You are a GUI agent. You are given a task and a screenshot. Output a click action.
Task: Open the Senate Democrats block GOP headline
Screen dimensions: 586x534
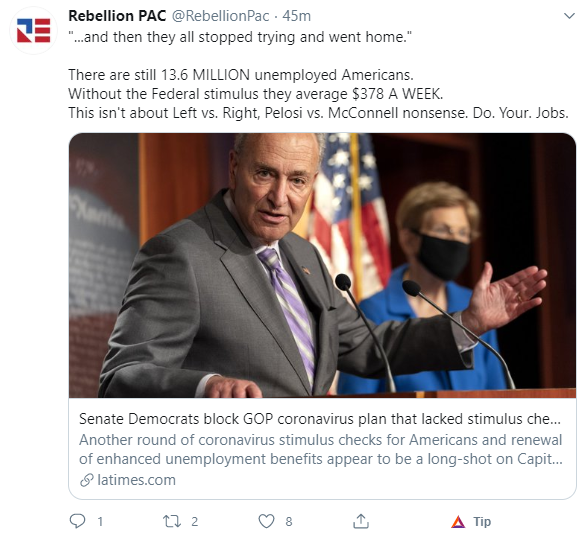pyautogui.click(x=320, y=419)
